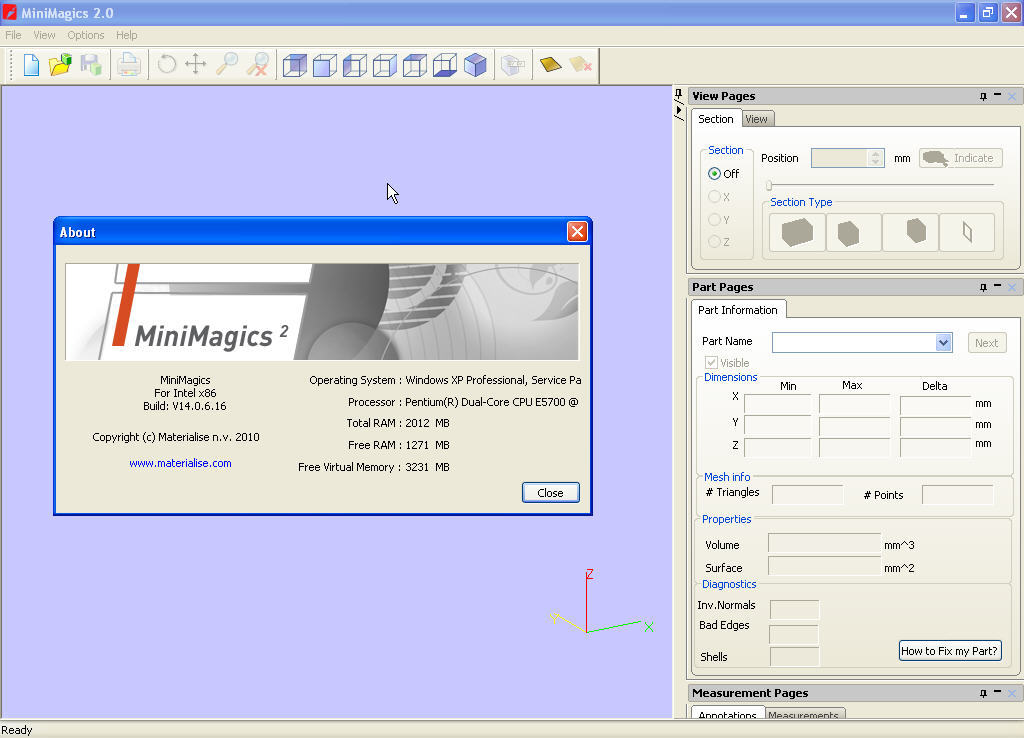Image resolution: width=1024 pixels, height=738 pixels.
Task: Select the Rotate circular-arrow tool
Action: [167, 64]
